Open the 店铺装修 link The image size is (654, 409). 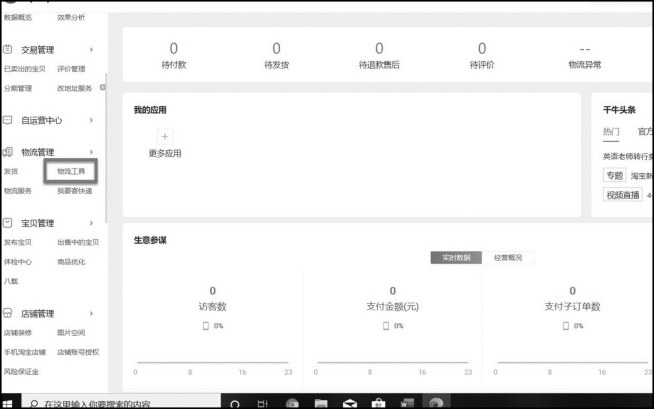(x=18, y=333)
